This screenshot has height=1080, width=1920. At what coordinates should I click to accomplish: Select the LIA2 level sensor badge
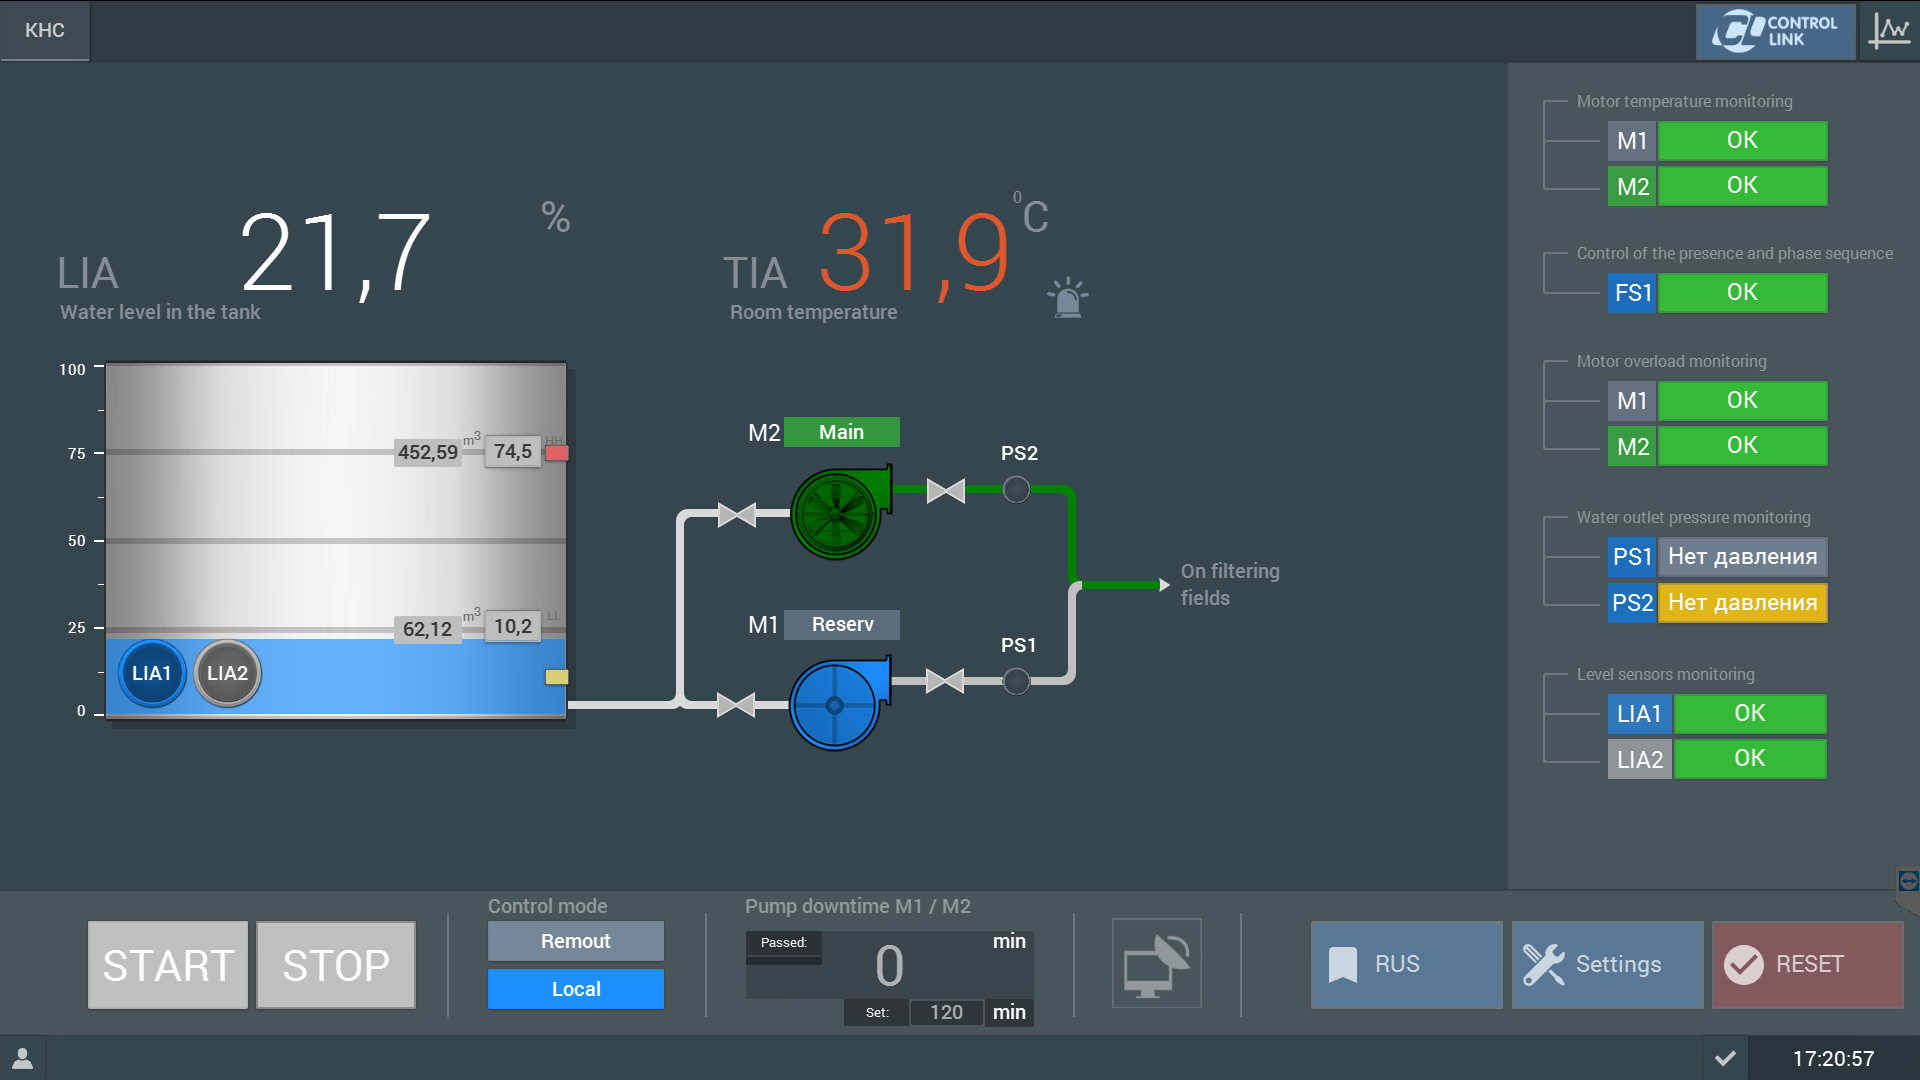point(227,673)
